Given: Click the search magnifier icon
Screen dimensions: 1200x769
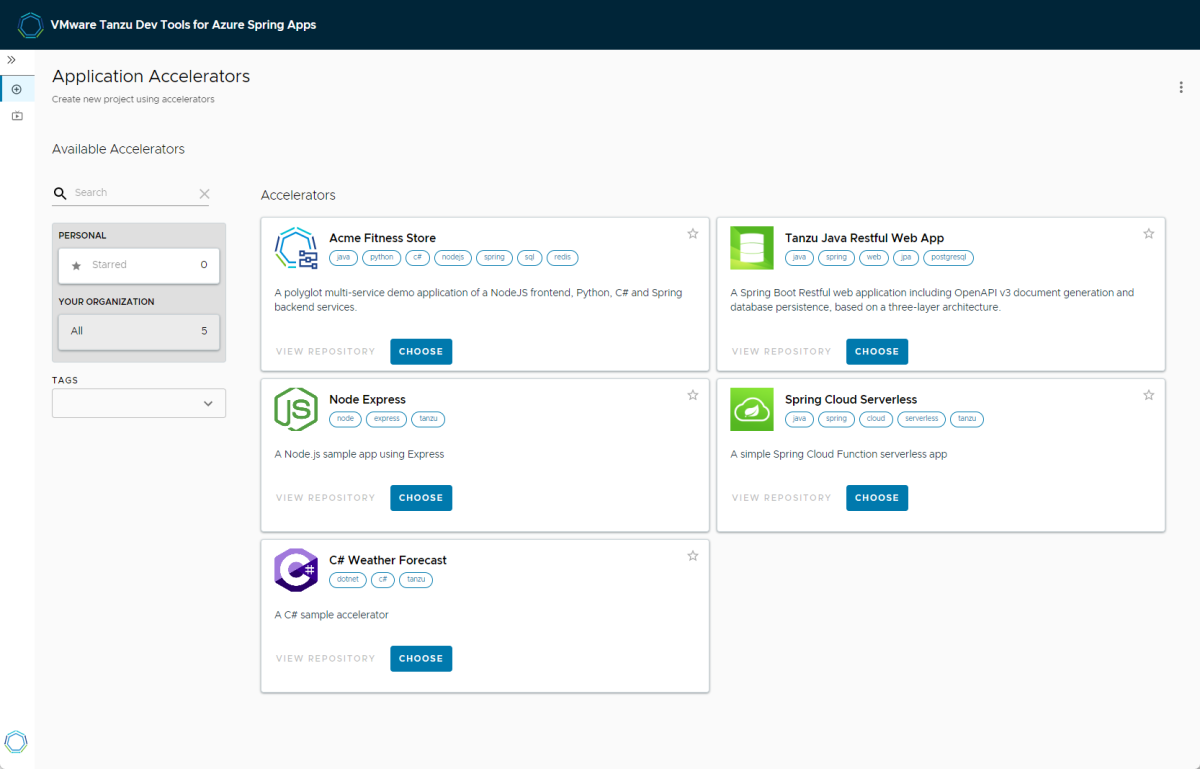Looking at the screenshot, I should [x=60, y=193].
